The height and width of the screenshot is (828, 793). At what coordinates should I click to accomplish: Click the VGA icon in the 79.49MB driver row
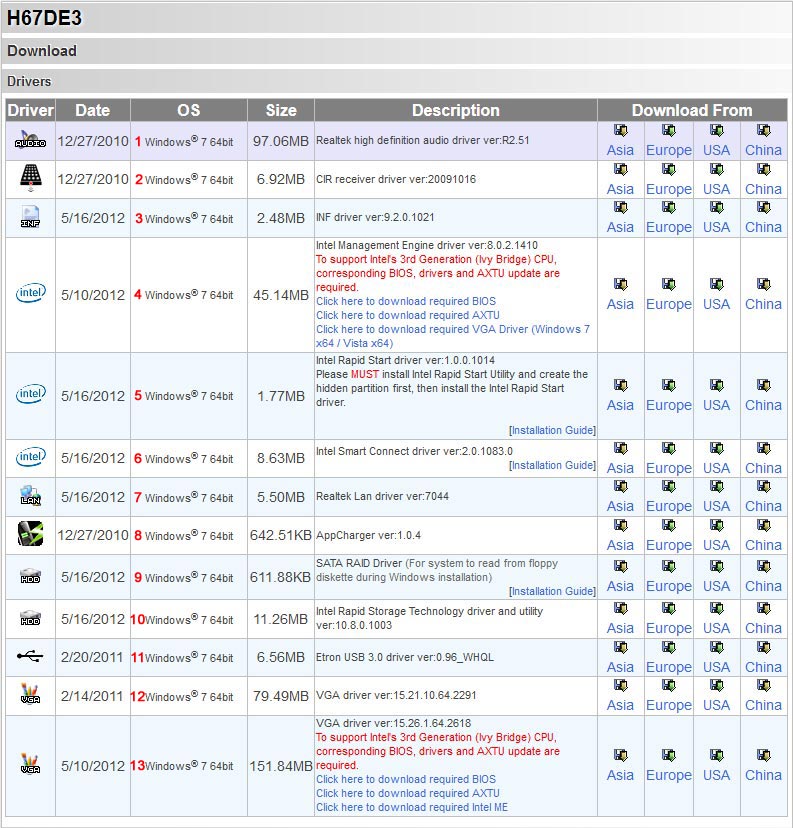coord(30,694)
